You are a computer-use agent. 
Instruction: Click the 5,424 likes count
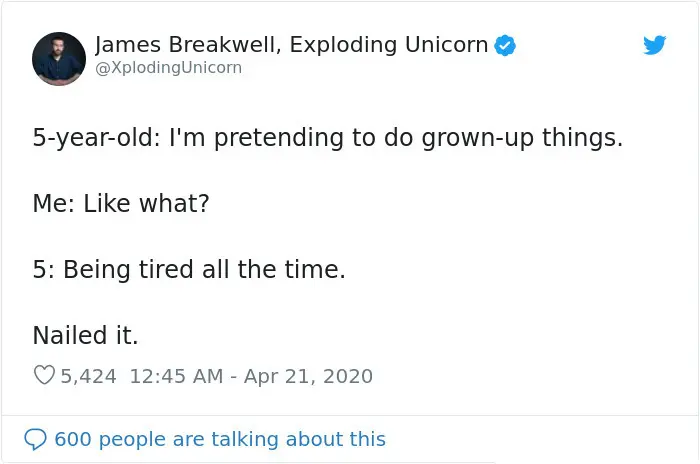point(88,376)
